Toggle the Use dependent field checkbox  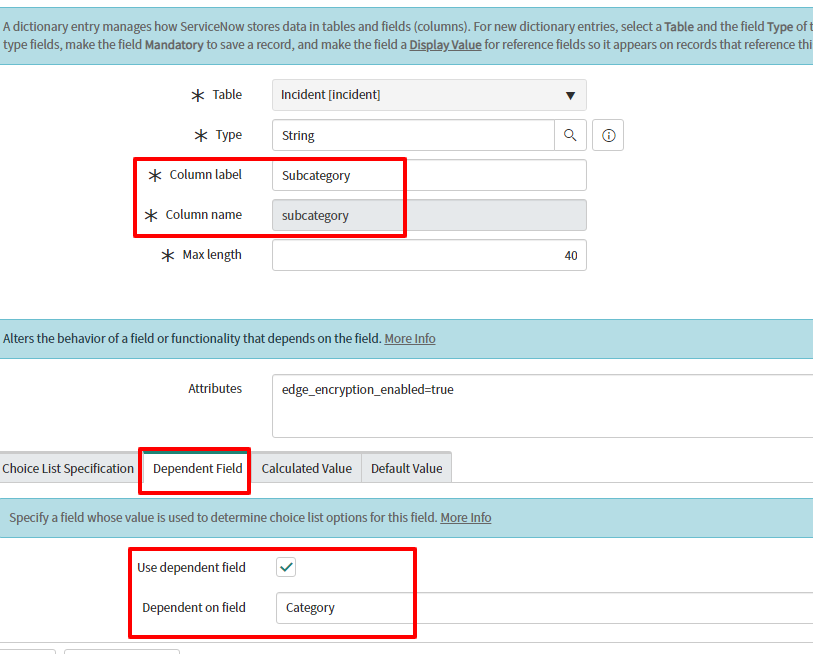(x=286, y=566)
